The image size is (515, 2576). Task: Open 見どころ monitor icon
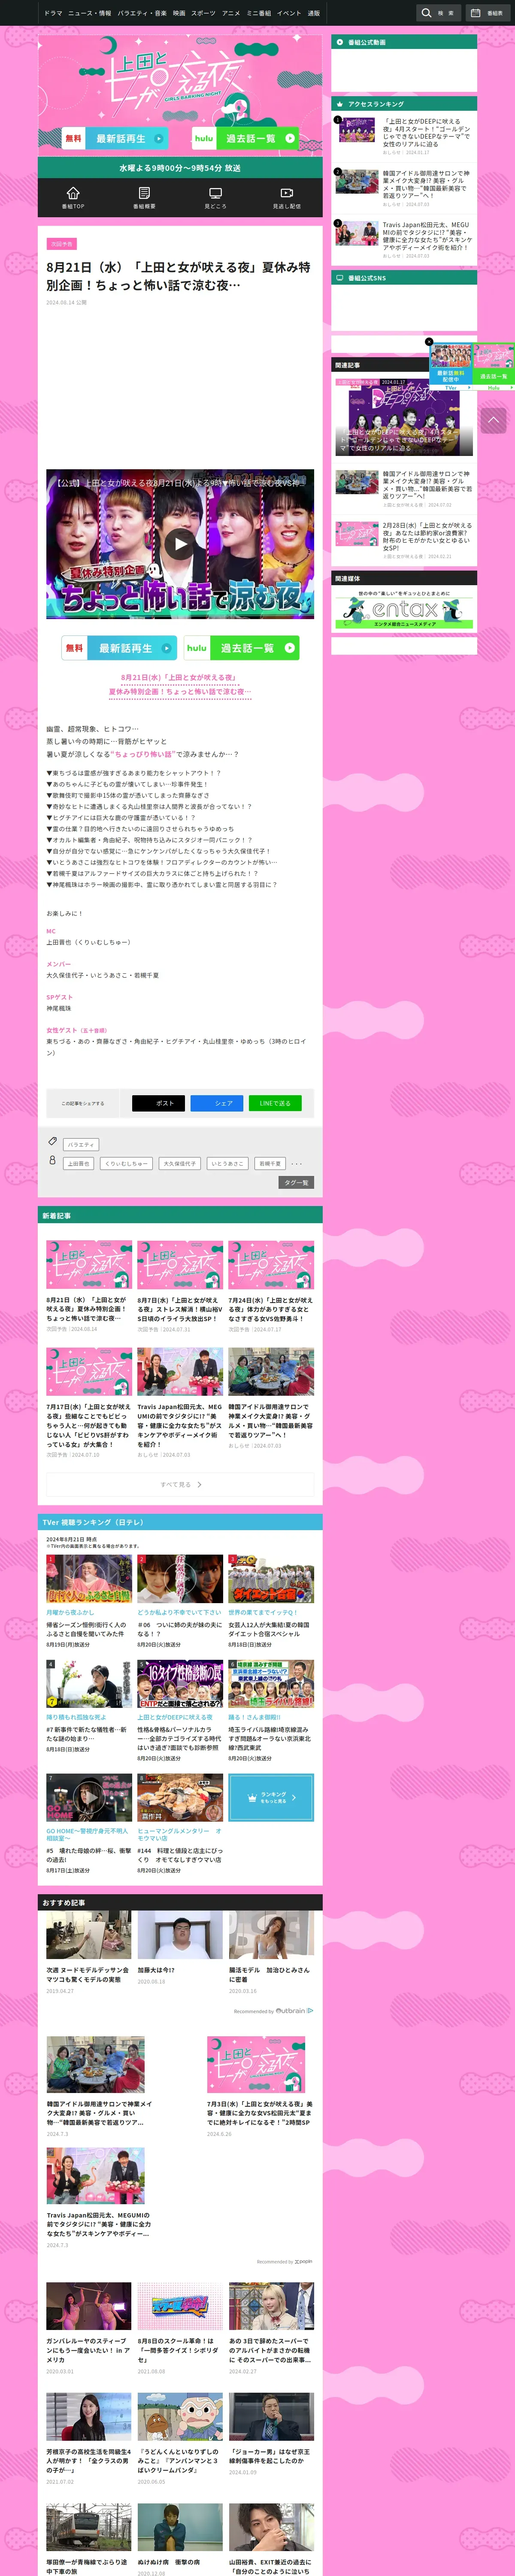pos(215,197)
